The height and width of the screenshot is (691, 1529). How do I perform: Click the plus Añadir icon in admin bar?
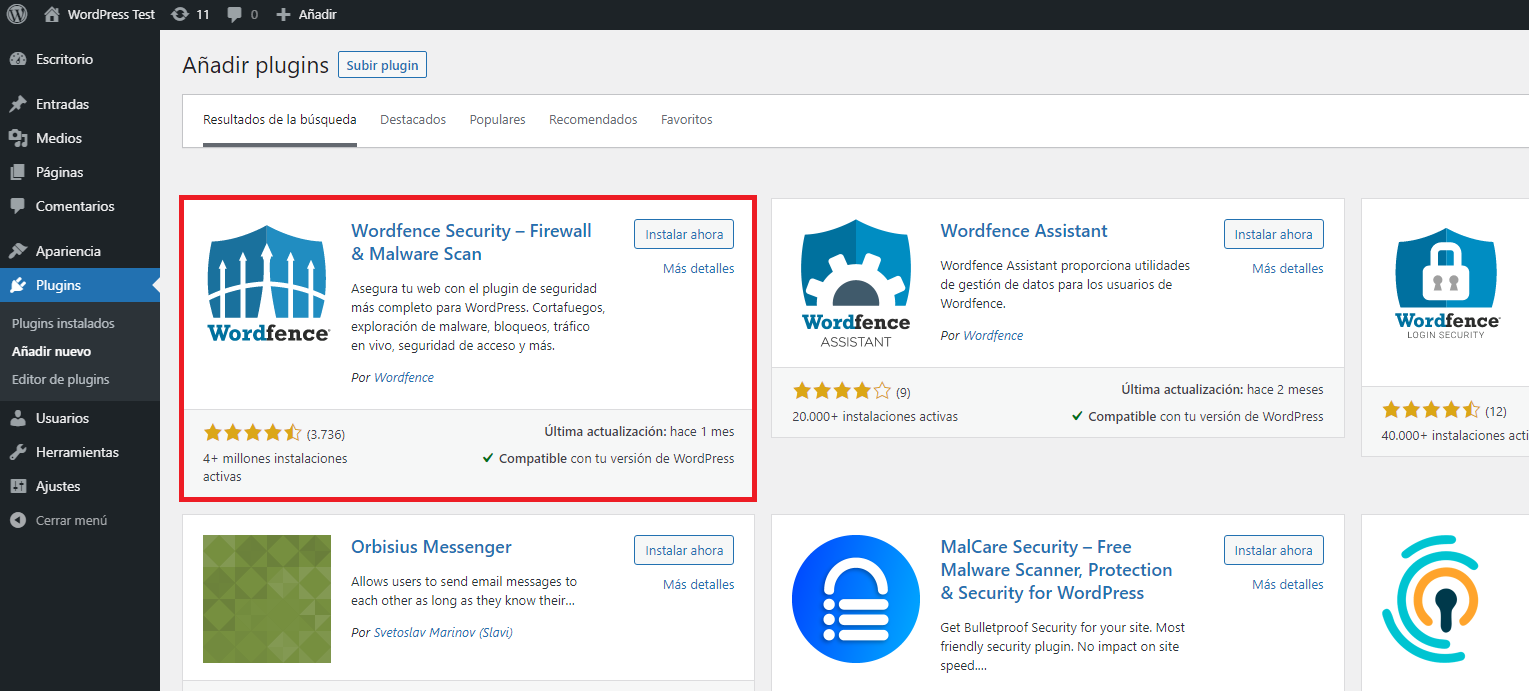pyautogui.click(x=283, y=15)
